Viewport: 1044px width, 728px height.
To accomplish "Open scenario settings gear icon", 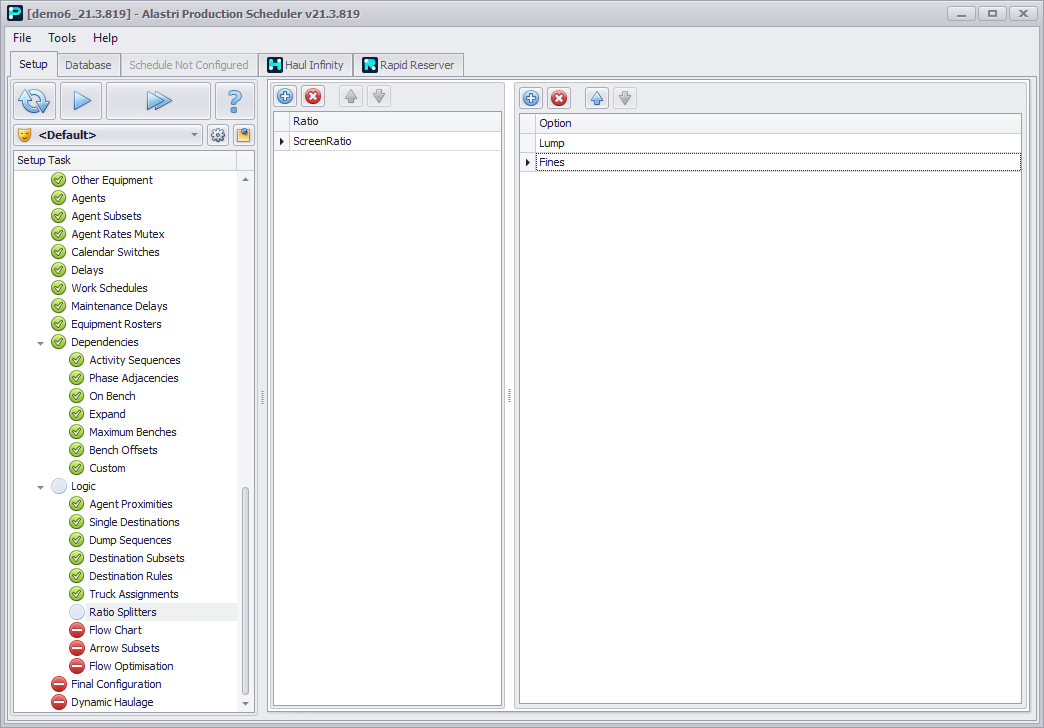I will [x=218, y=135].
